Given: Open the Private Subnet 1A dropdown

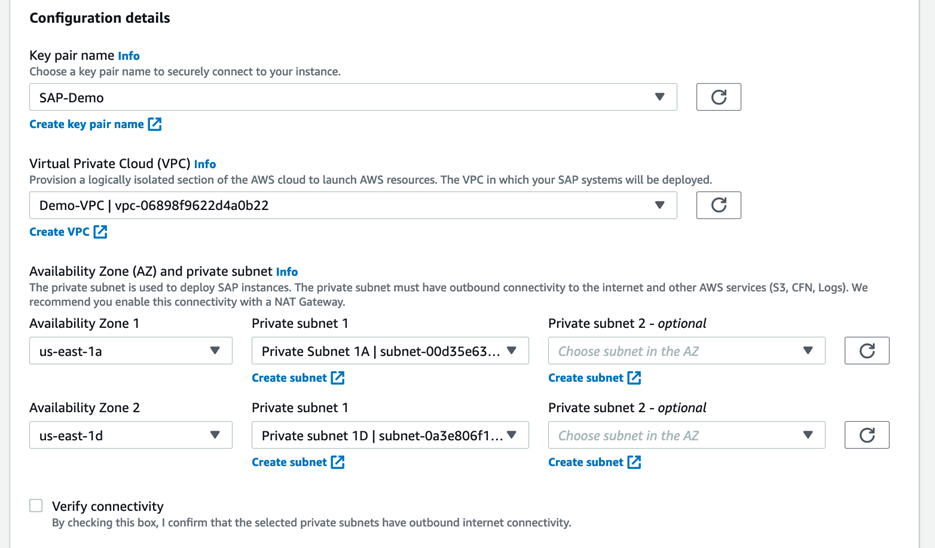Looking at the screenshot, I should click(x=389, y=351).
